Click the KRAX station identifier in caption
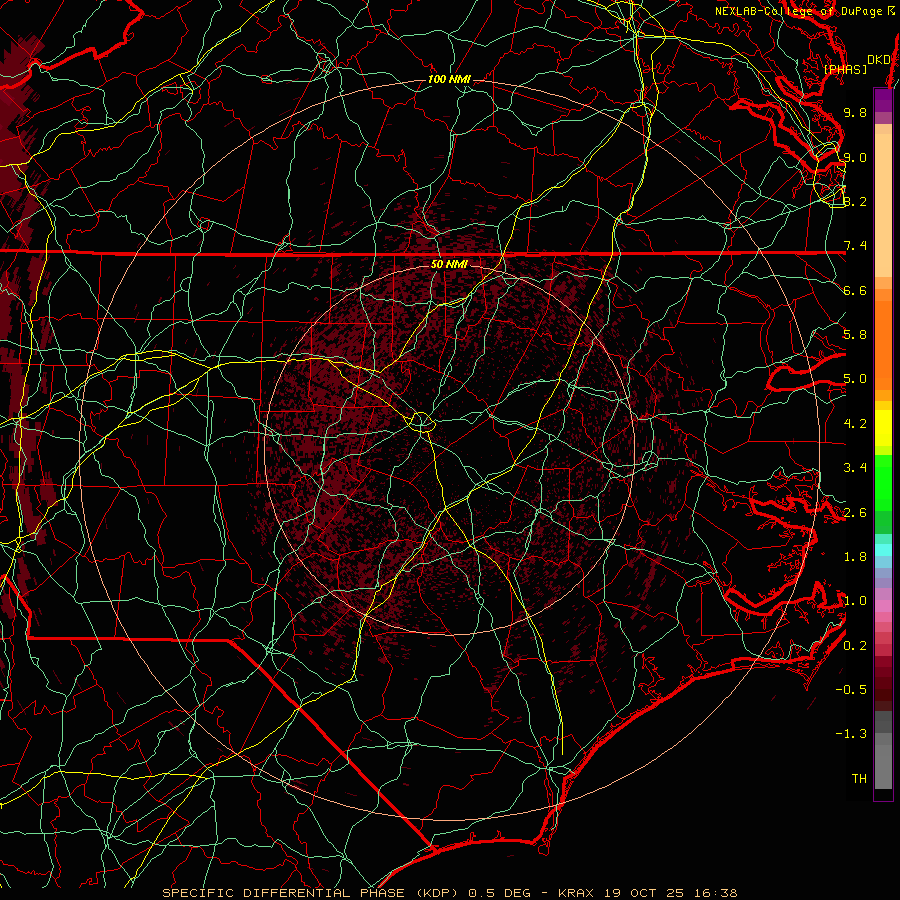The height and width of the screenshot is (900, 900). [x=578, y=893]
